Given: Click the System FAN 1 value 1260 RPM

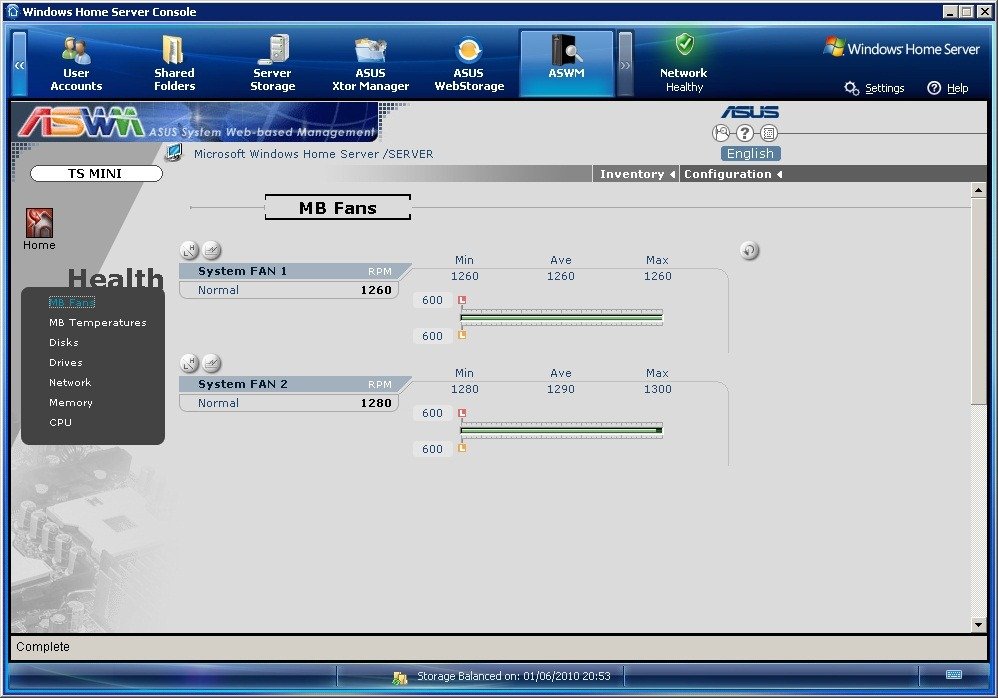Looking at the screenshot, I should pos(376,290).
